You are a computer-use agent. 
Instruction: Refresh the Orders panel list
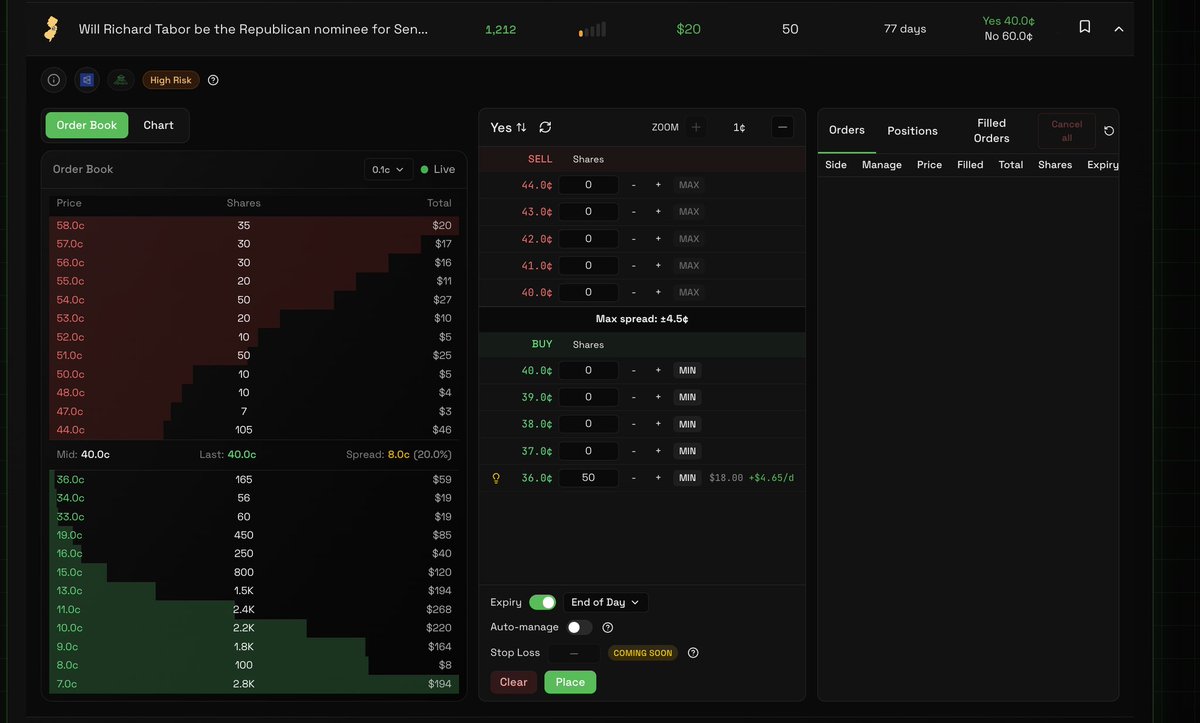pos(1109,131)
